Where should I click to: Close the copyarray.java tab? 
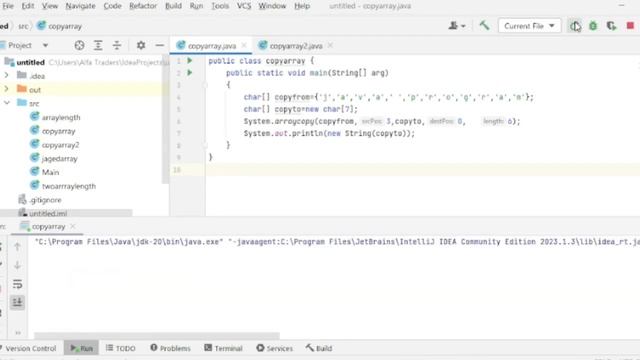(244, 46)
